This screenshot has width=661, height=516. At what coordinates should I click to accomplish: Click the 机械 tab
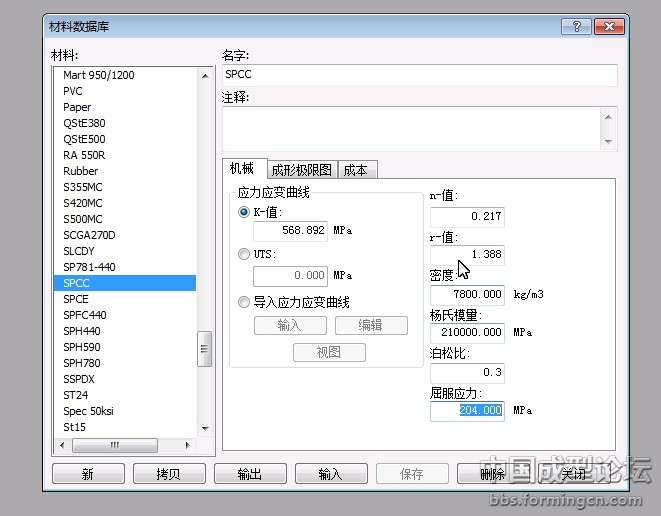242,169
